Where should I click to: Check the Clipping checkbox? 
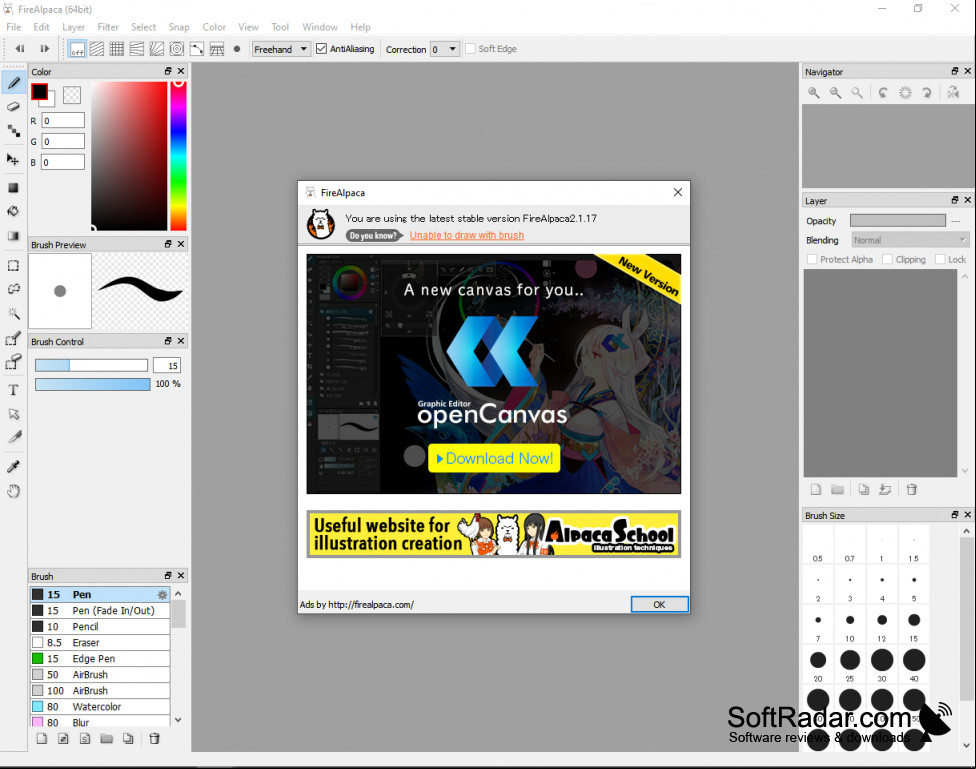click(x=888, y=259)
